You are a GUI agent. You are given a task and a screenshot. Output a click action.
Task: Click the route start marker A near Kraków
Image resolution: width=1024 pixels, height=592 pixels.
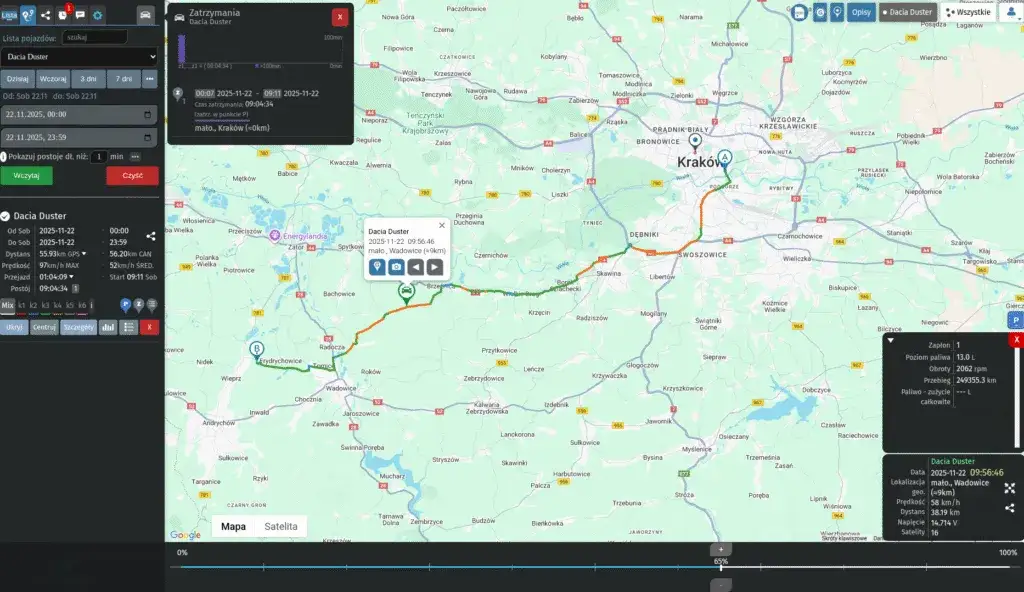click(x=725, y=159)
